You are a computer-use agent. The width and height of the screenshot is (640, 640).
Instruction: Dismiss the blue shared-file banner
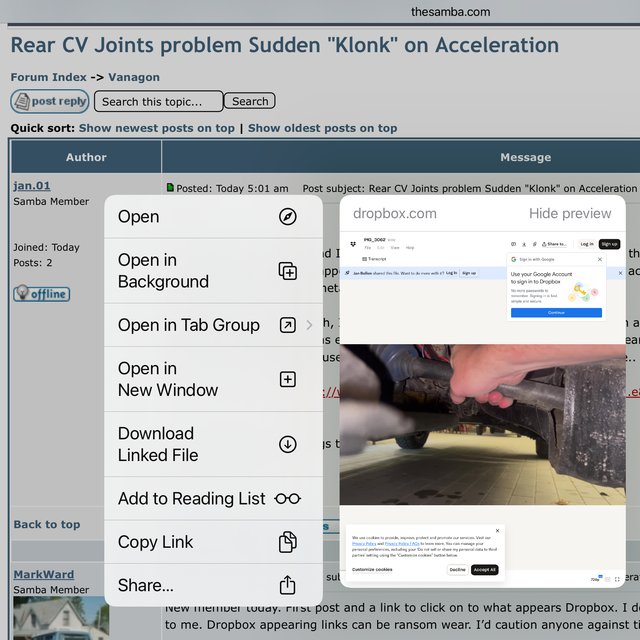click(620, 273)
